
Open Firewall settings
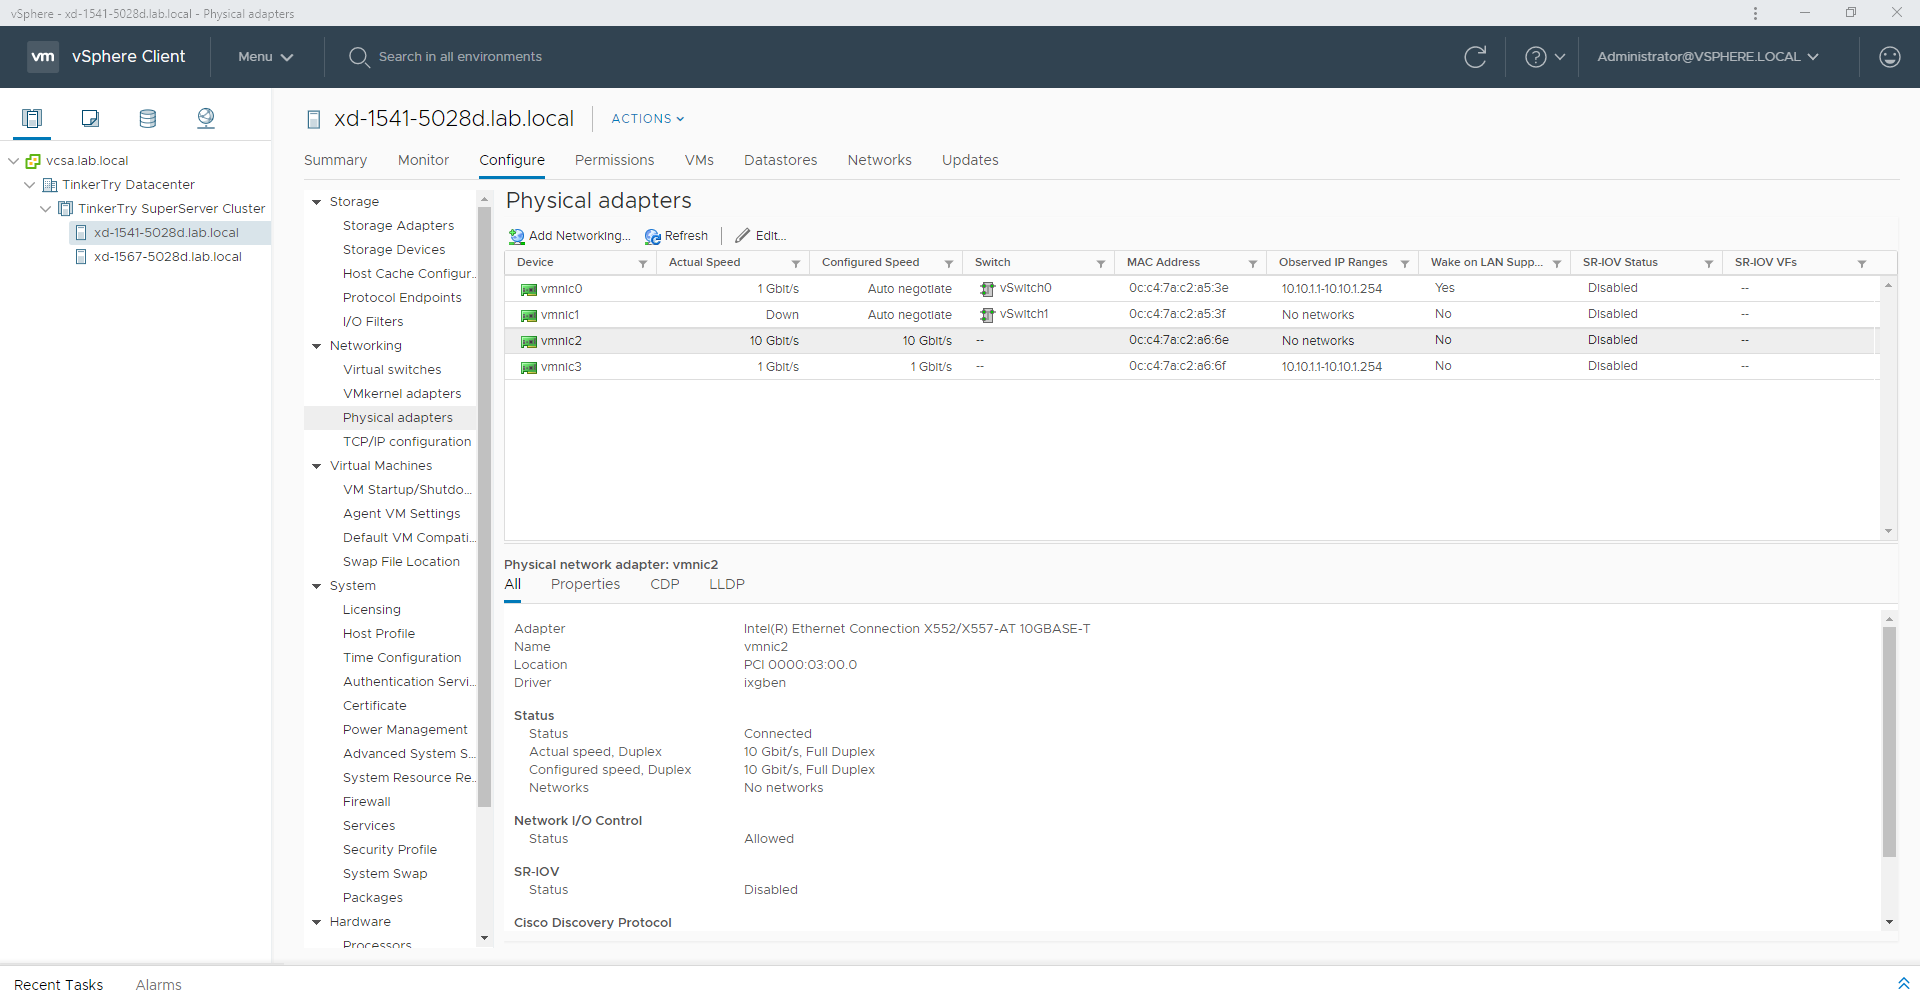(367, 802)
